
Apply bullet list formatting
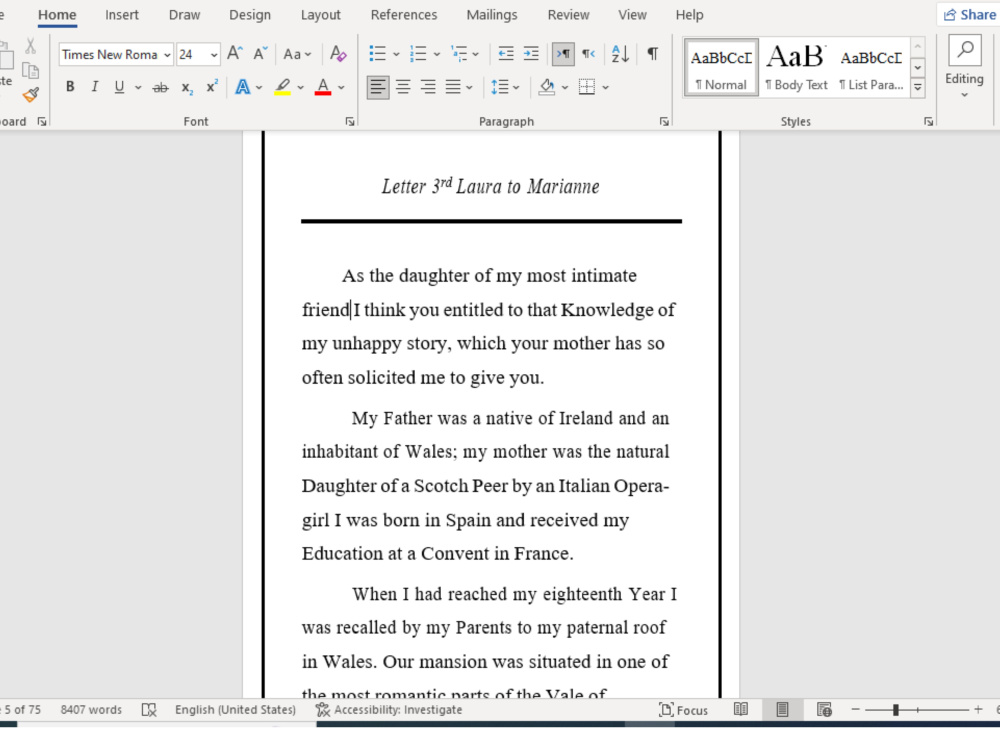pos(378,54)
